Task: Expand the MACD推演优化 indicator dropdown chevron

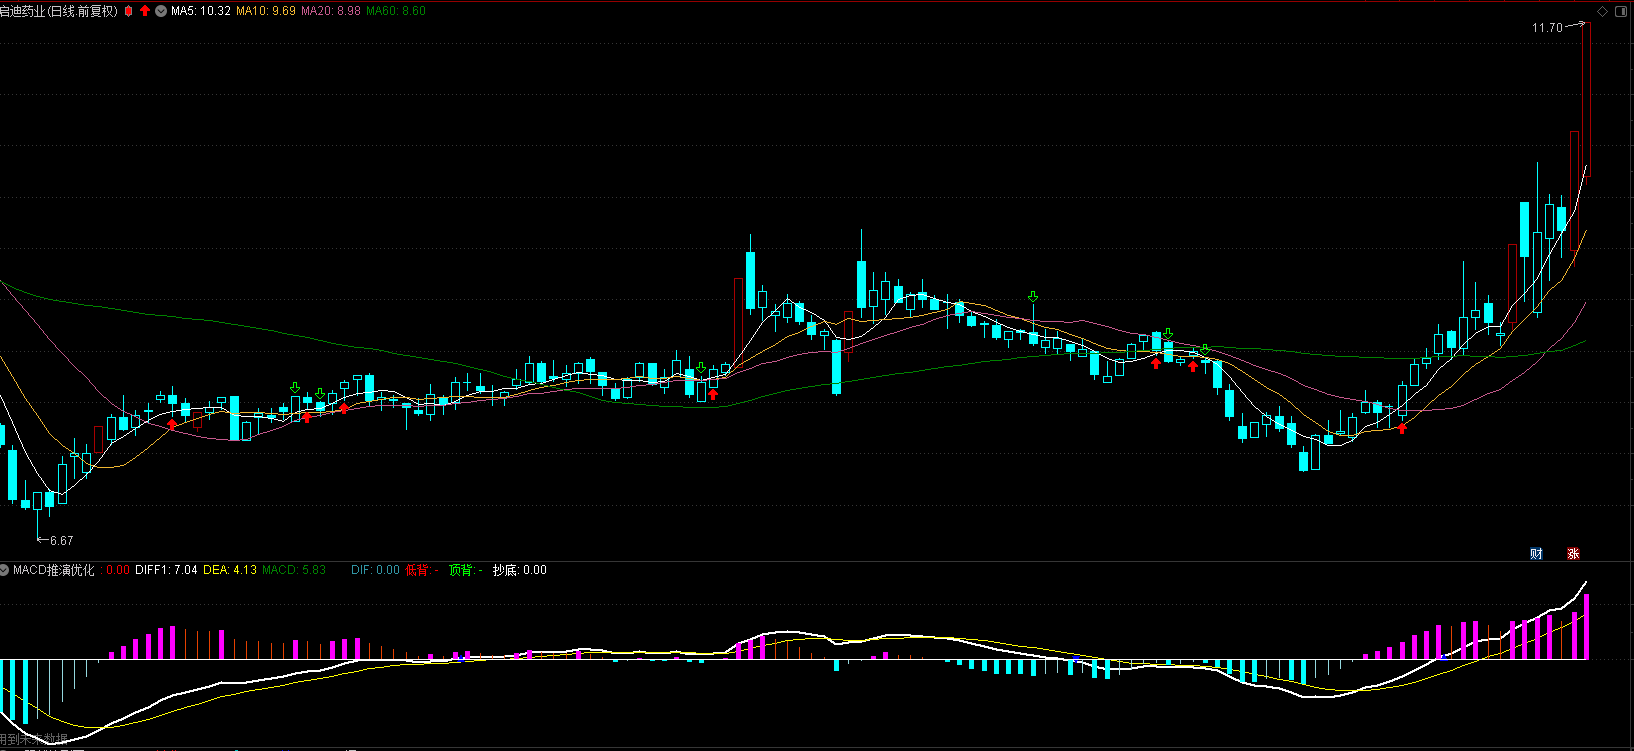Action: (x=4, y=570)
